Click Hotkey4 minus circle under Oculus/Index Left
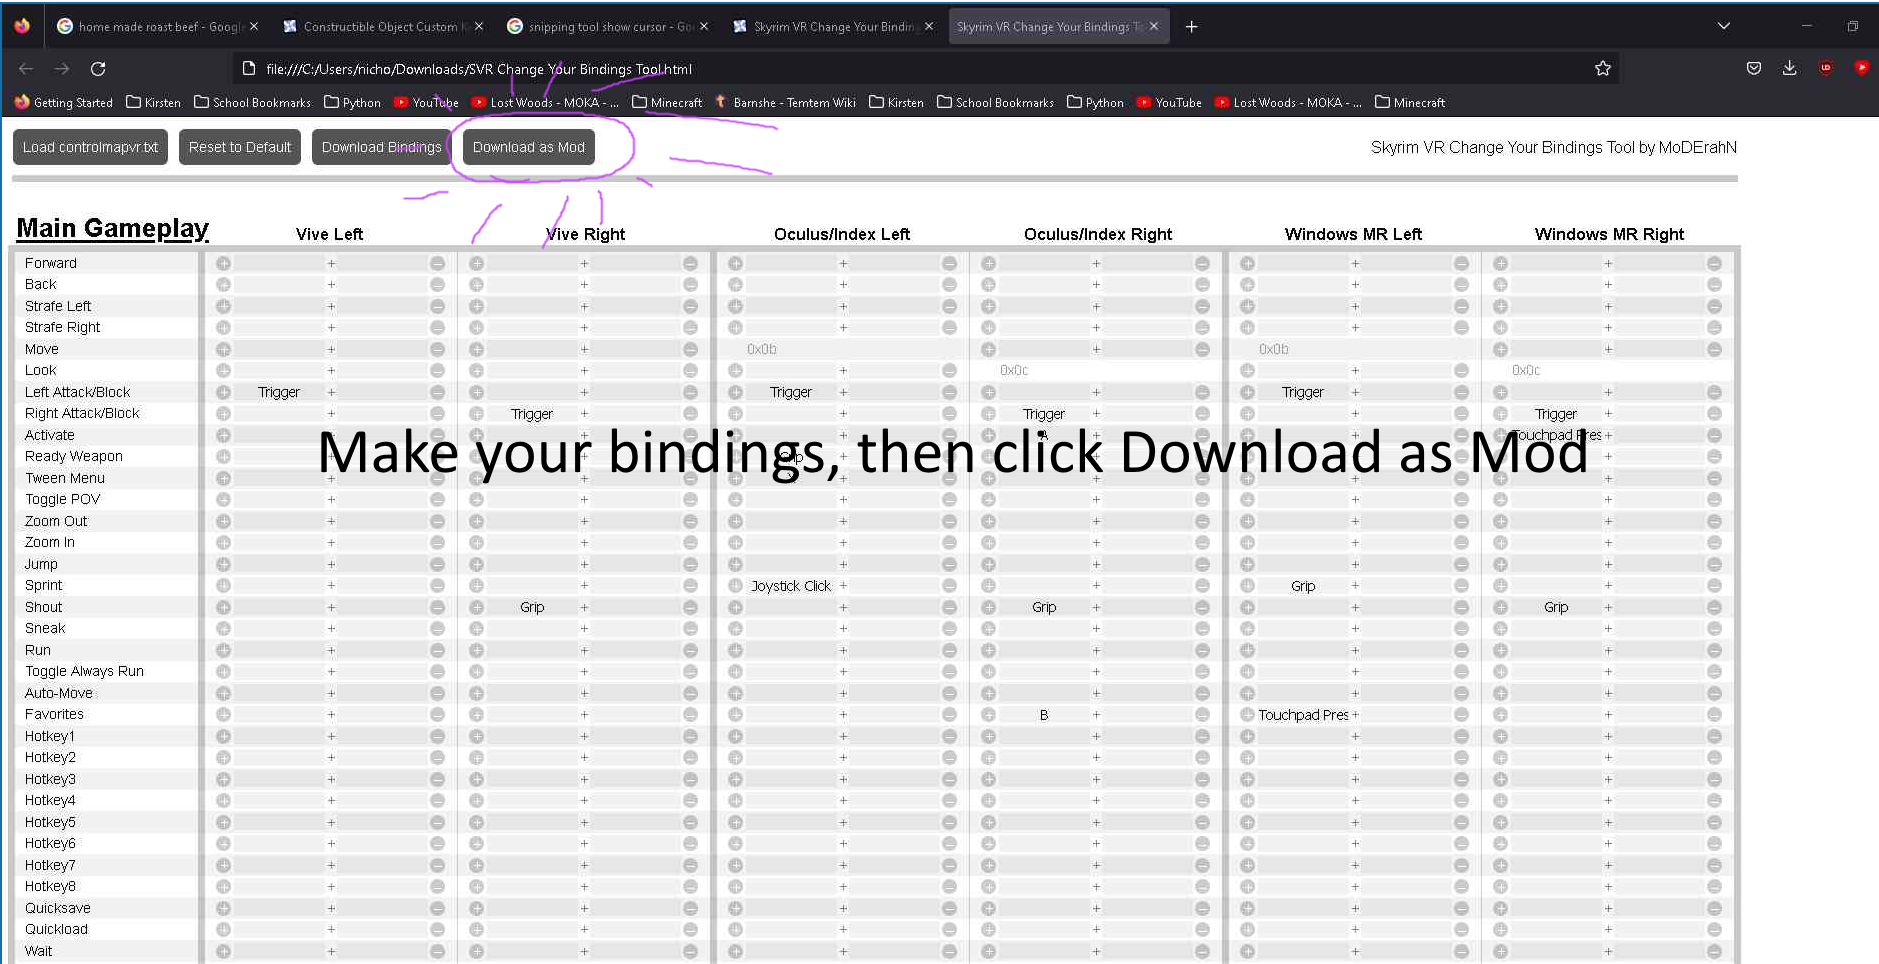Image resolution: width=1879 pixels, height=964 pixels. tap(949, 800)
